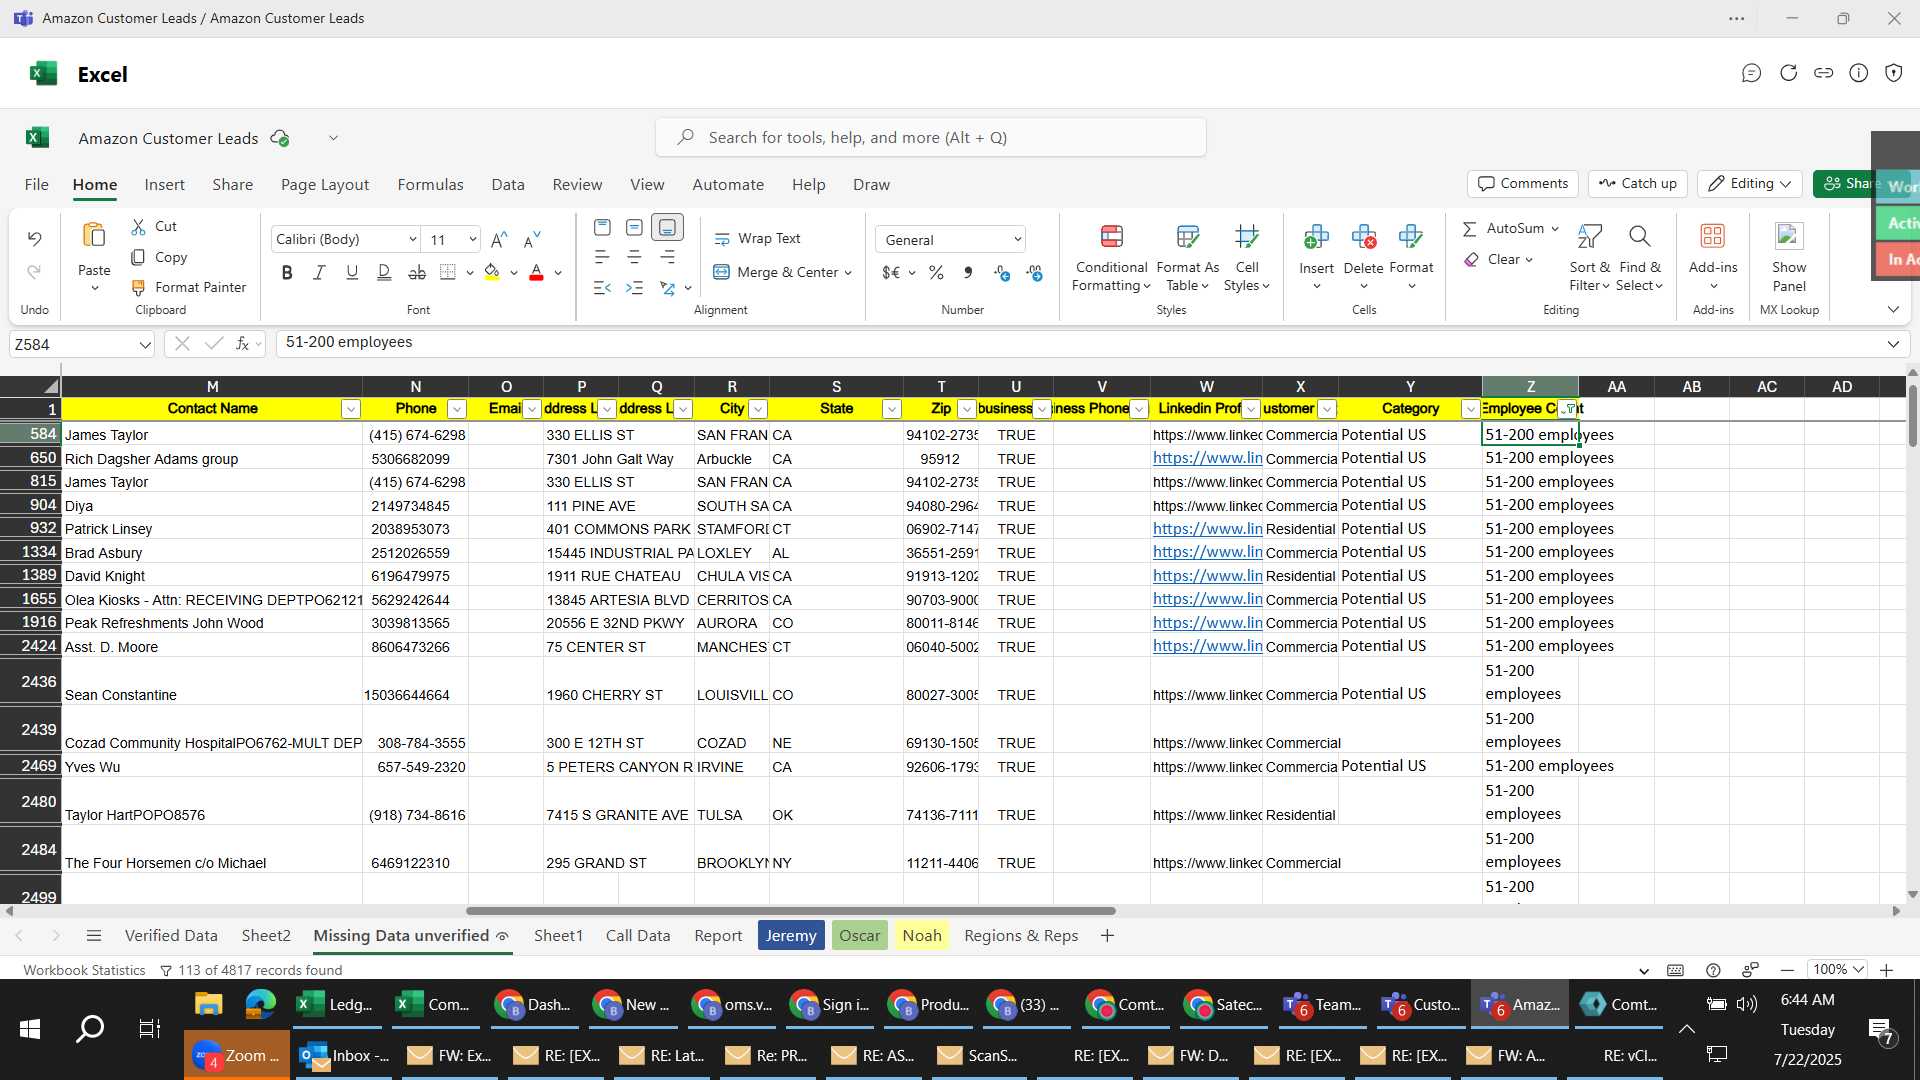This screenshot has width=1920, height=1080.
Task: Toggle Bold formatting
Action: pyautogui.click(x=287, y=272)
